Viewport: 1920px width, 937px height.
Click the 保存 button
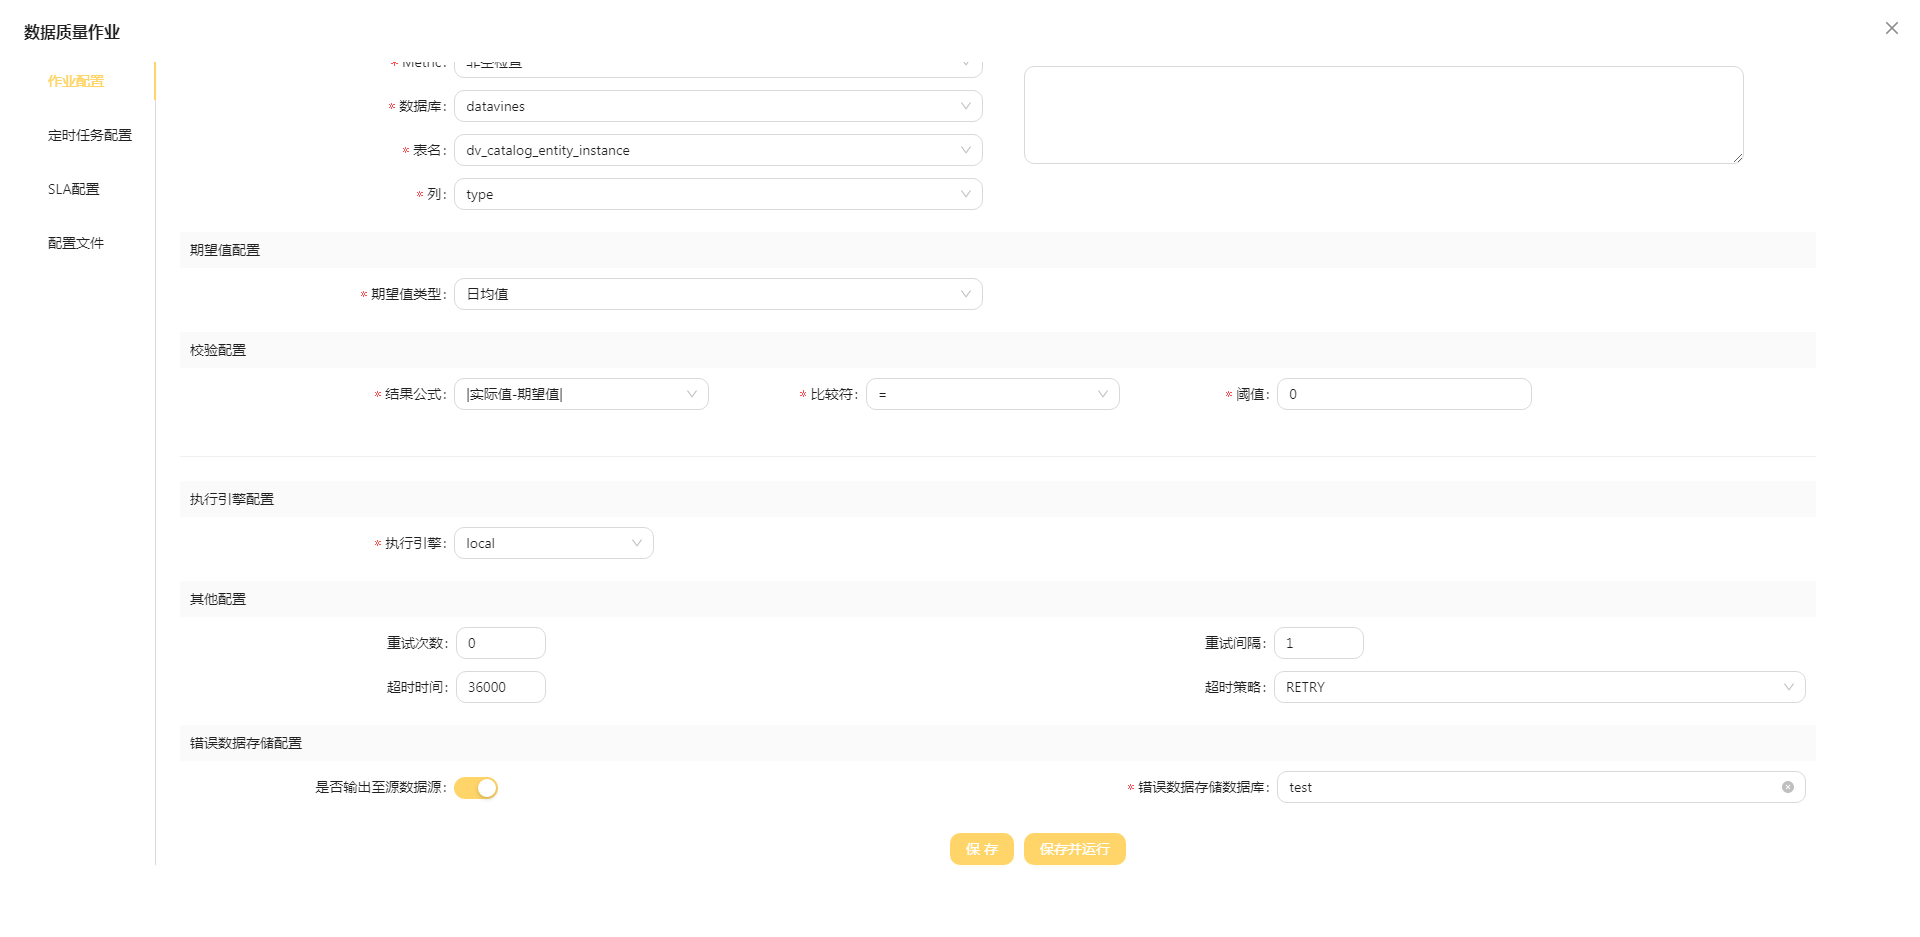(982, 849)
